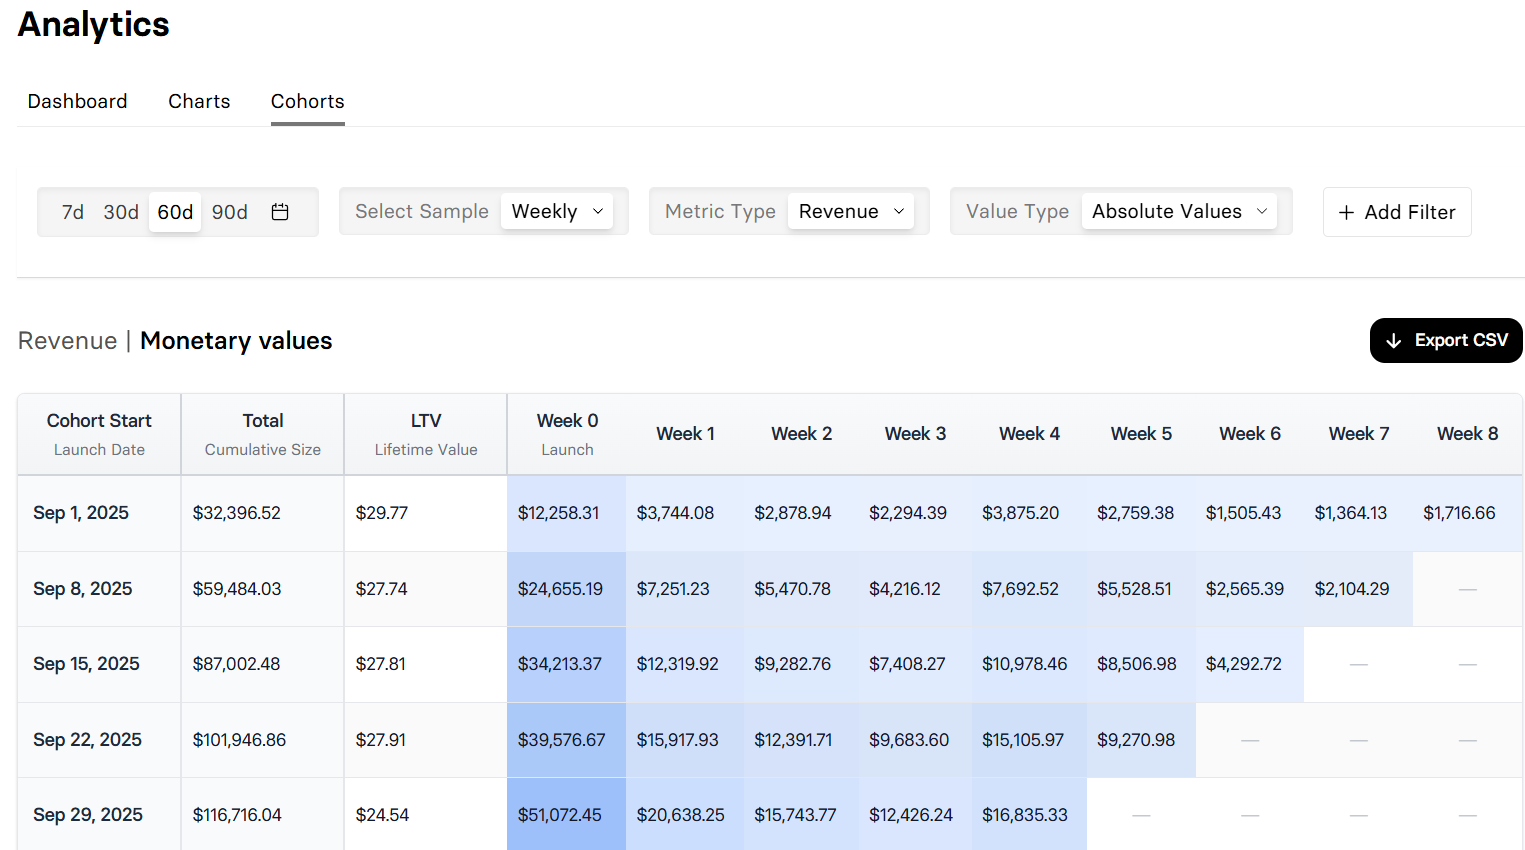Click the $1,716.66 Week 8 cell

1467,513
